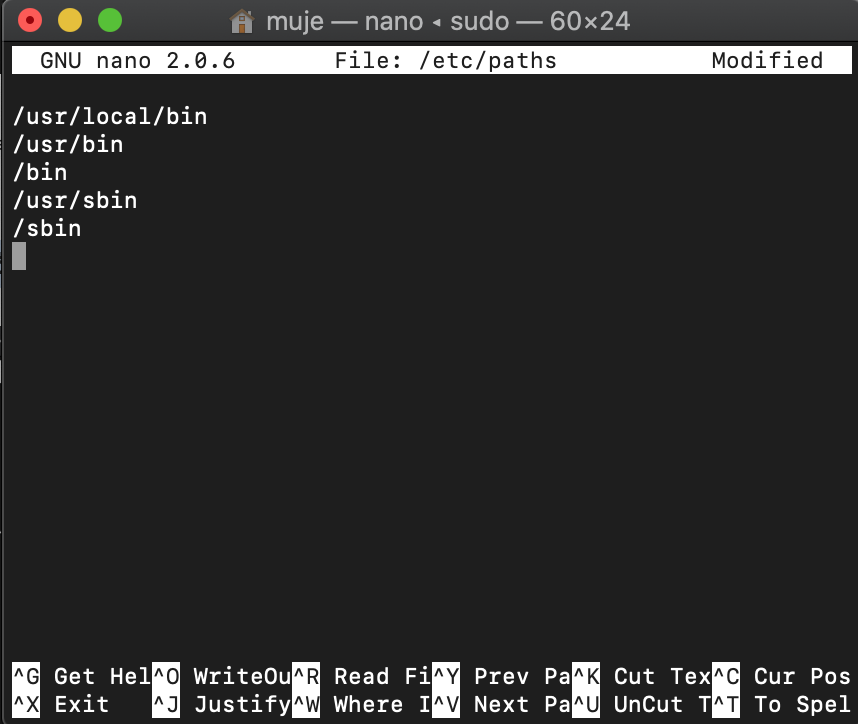
Task: Click the 'File: /etc/paths' header label
Action: pos(445,60)
